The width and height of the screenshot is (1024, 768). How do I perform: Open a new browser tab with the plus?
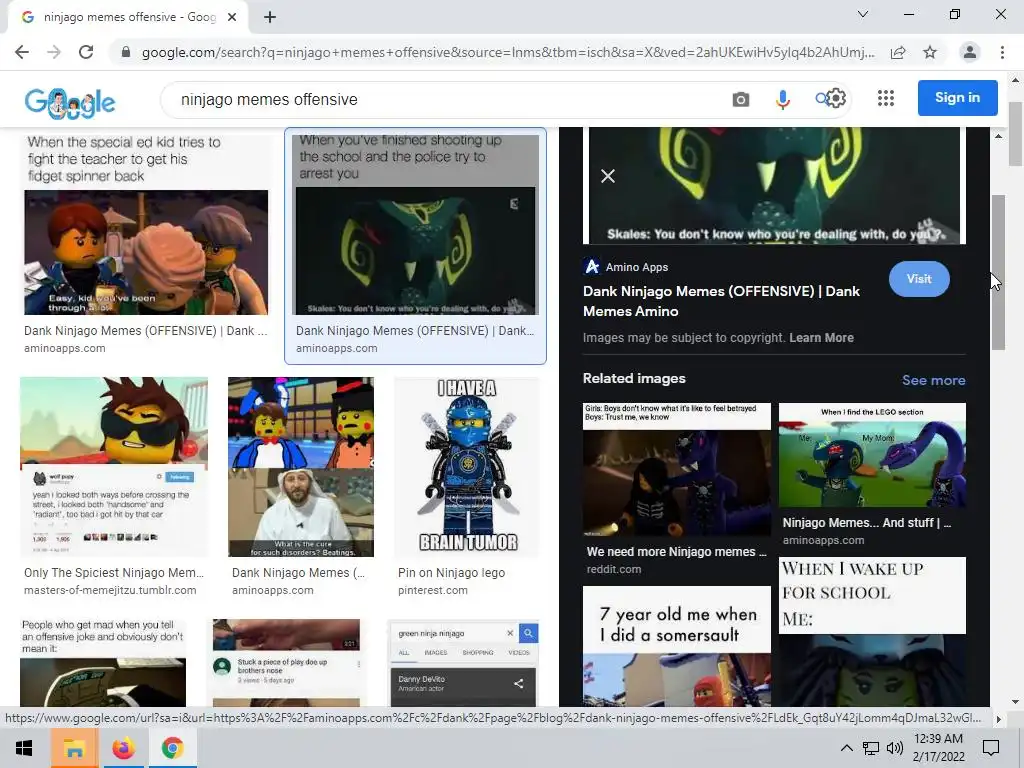[270, 17]
